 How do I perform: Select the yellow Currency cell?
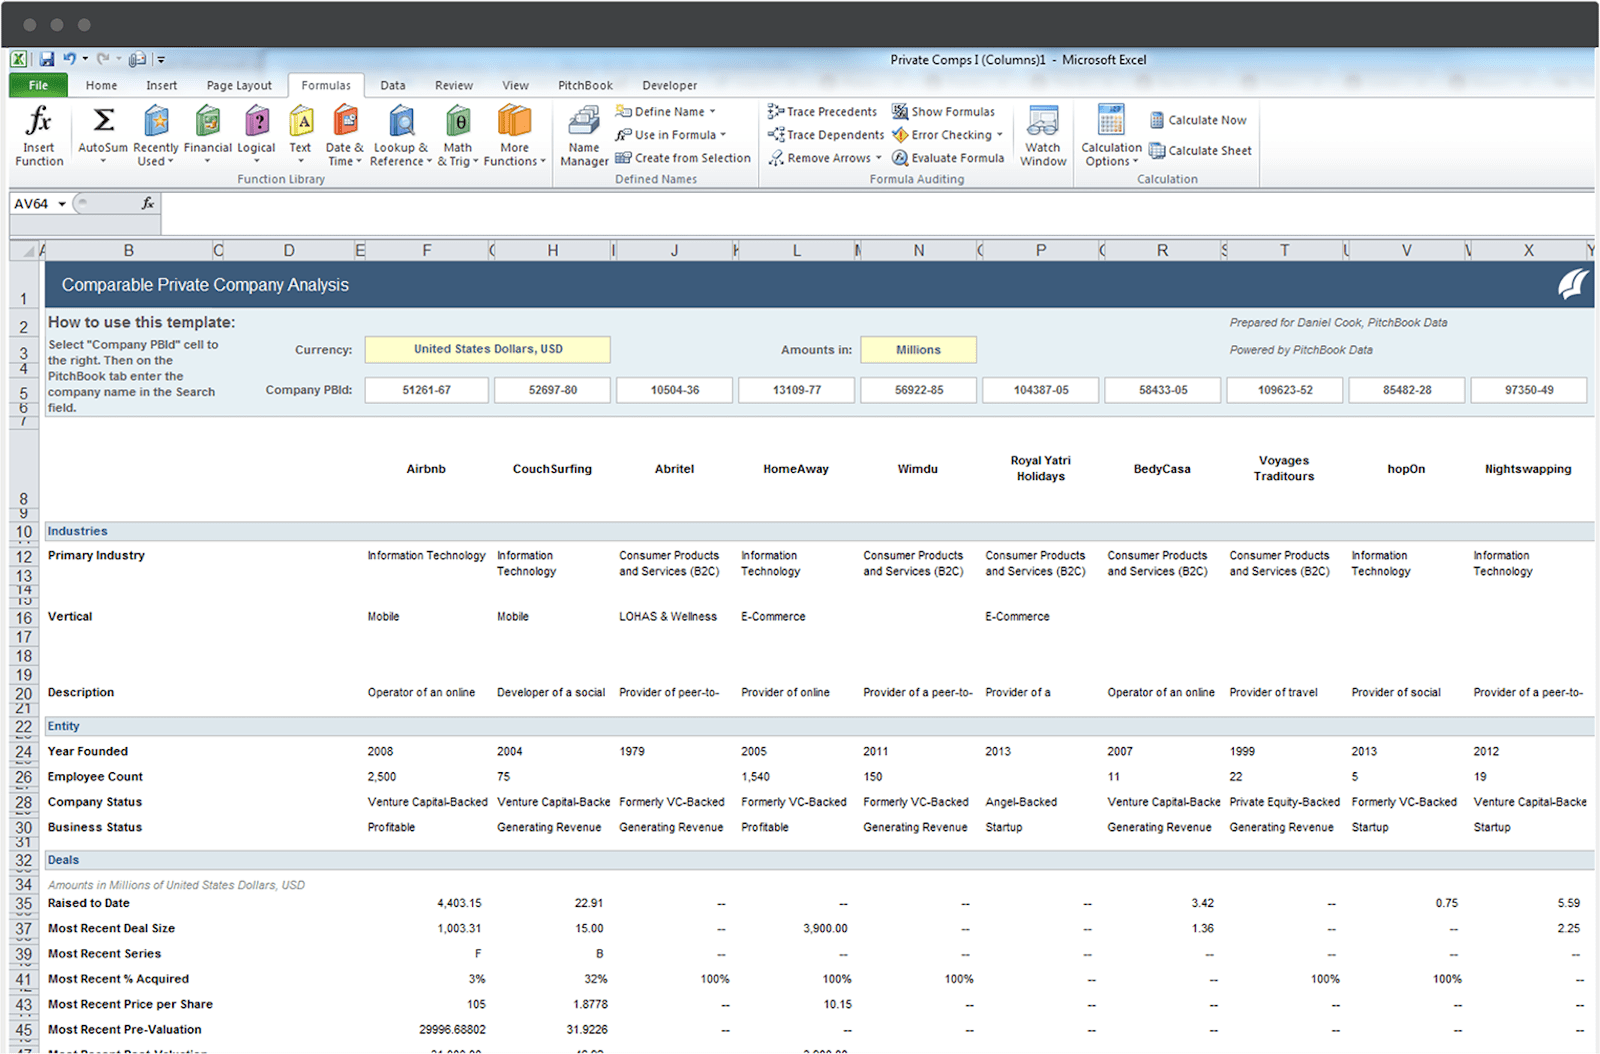pos(487,350)
